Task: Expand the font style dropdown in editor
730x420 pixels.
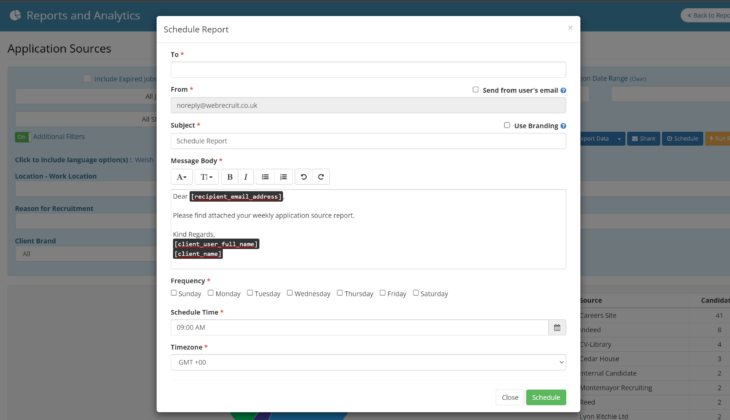Action: (182, 177)
